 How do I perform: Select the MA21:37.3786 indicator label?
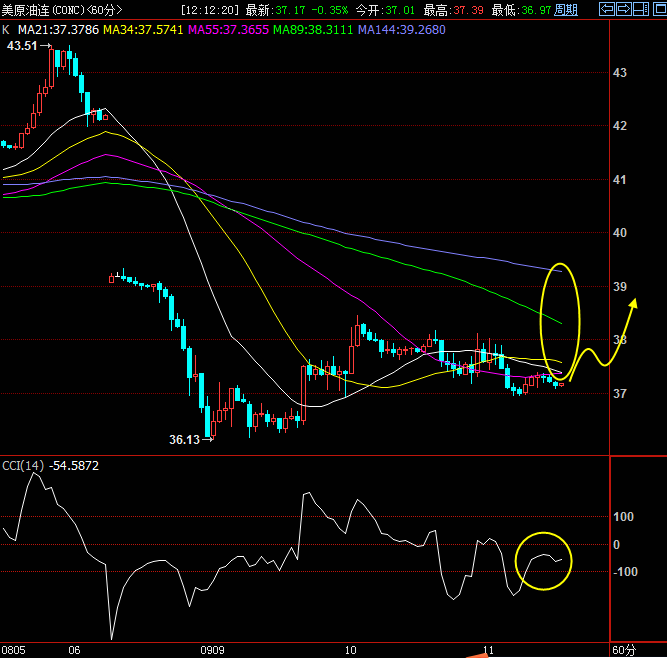pyautogui.click(x=58, y=30)
